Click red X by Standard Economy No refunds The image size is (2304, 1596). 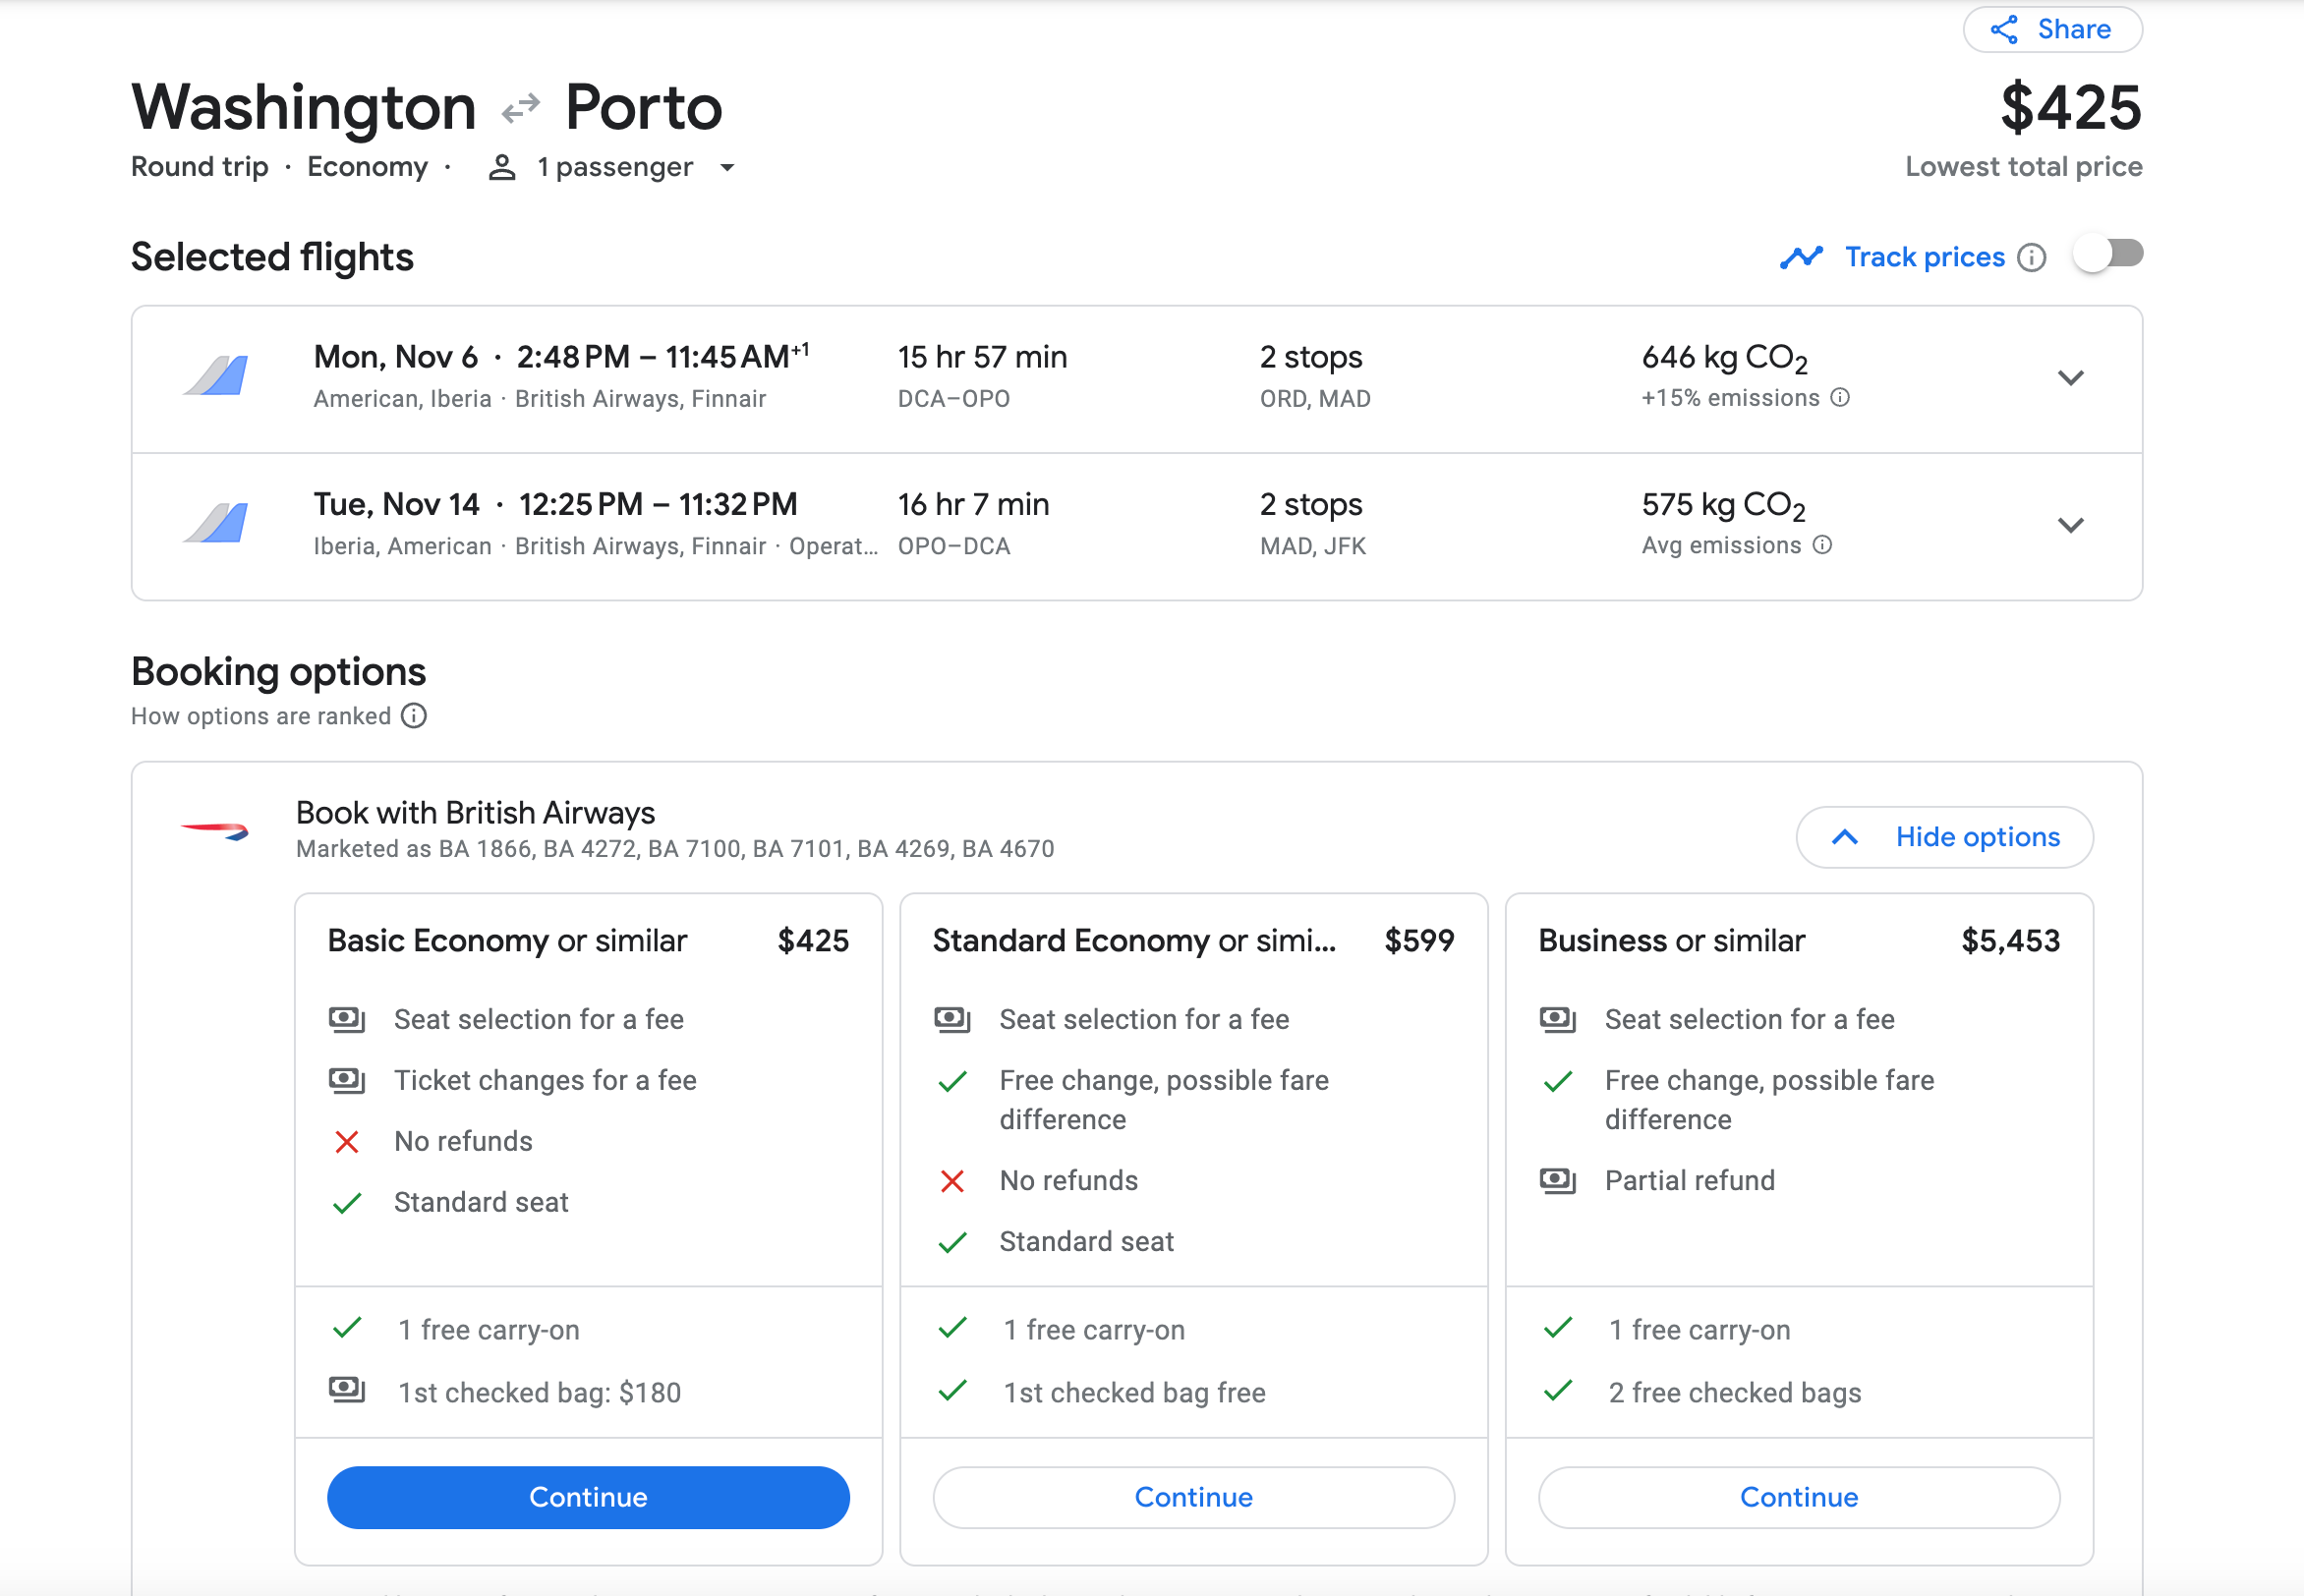952,1181
